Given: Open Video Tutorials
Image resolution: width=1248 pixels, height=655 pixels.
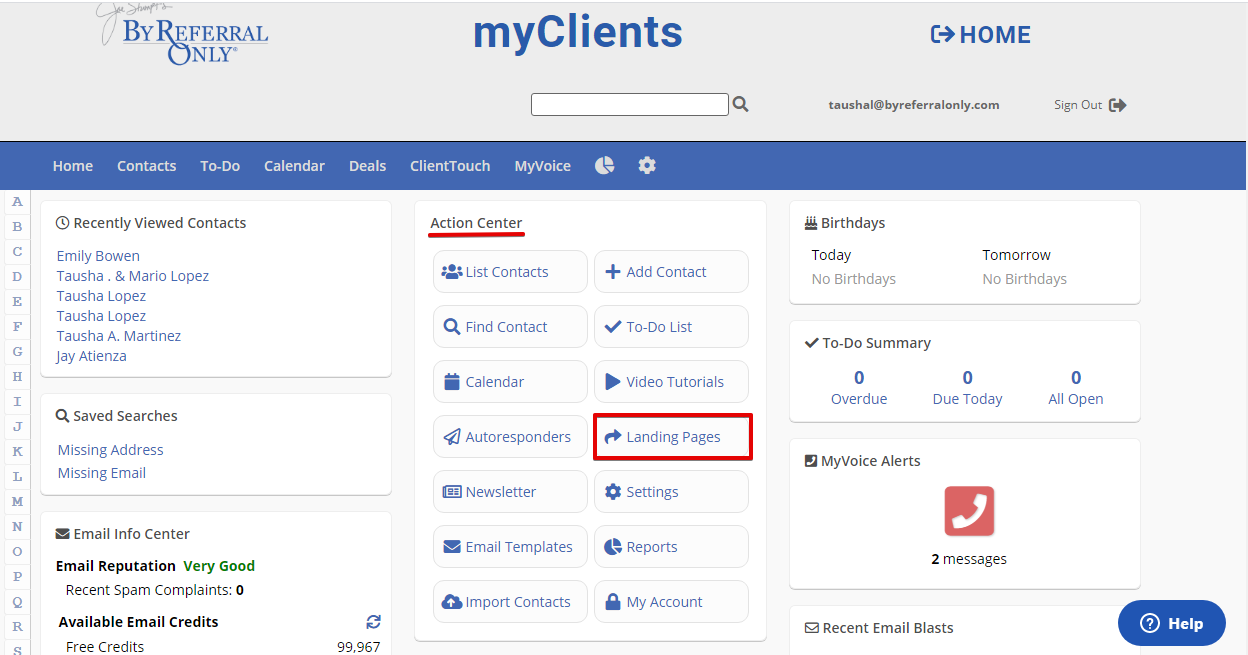Looking at the screenshot, I should (671, 382).
